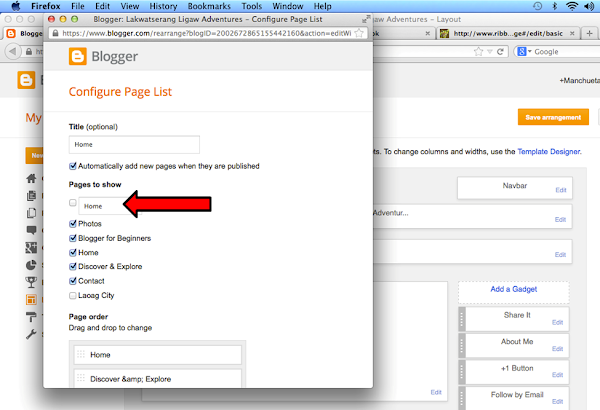Click the popup address bar URL
Viewport: 600px width, 410px height.
pyautogui.click(x=207, y=33)
